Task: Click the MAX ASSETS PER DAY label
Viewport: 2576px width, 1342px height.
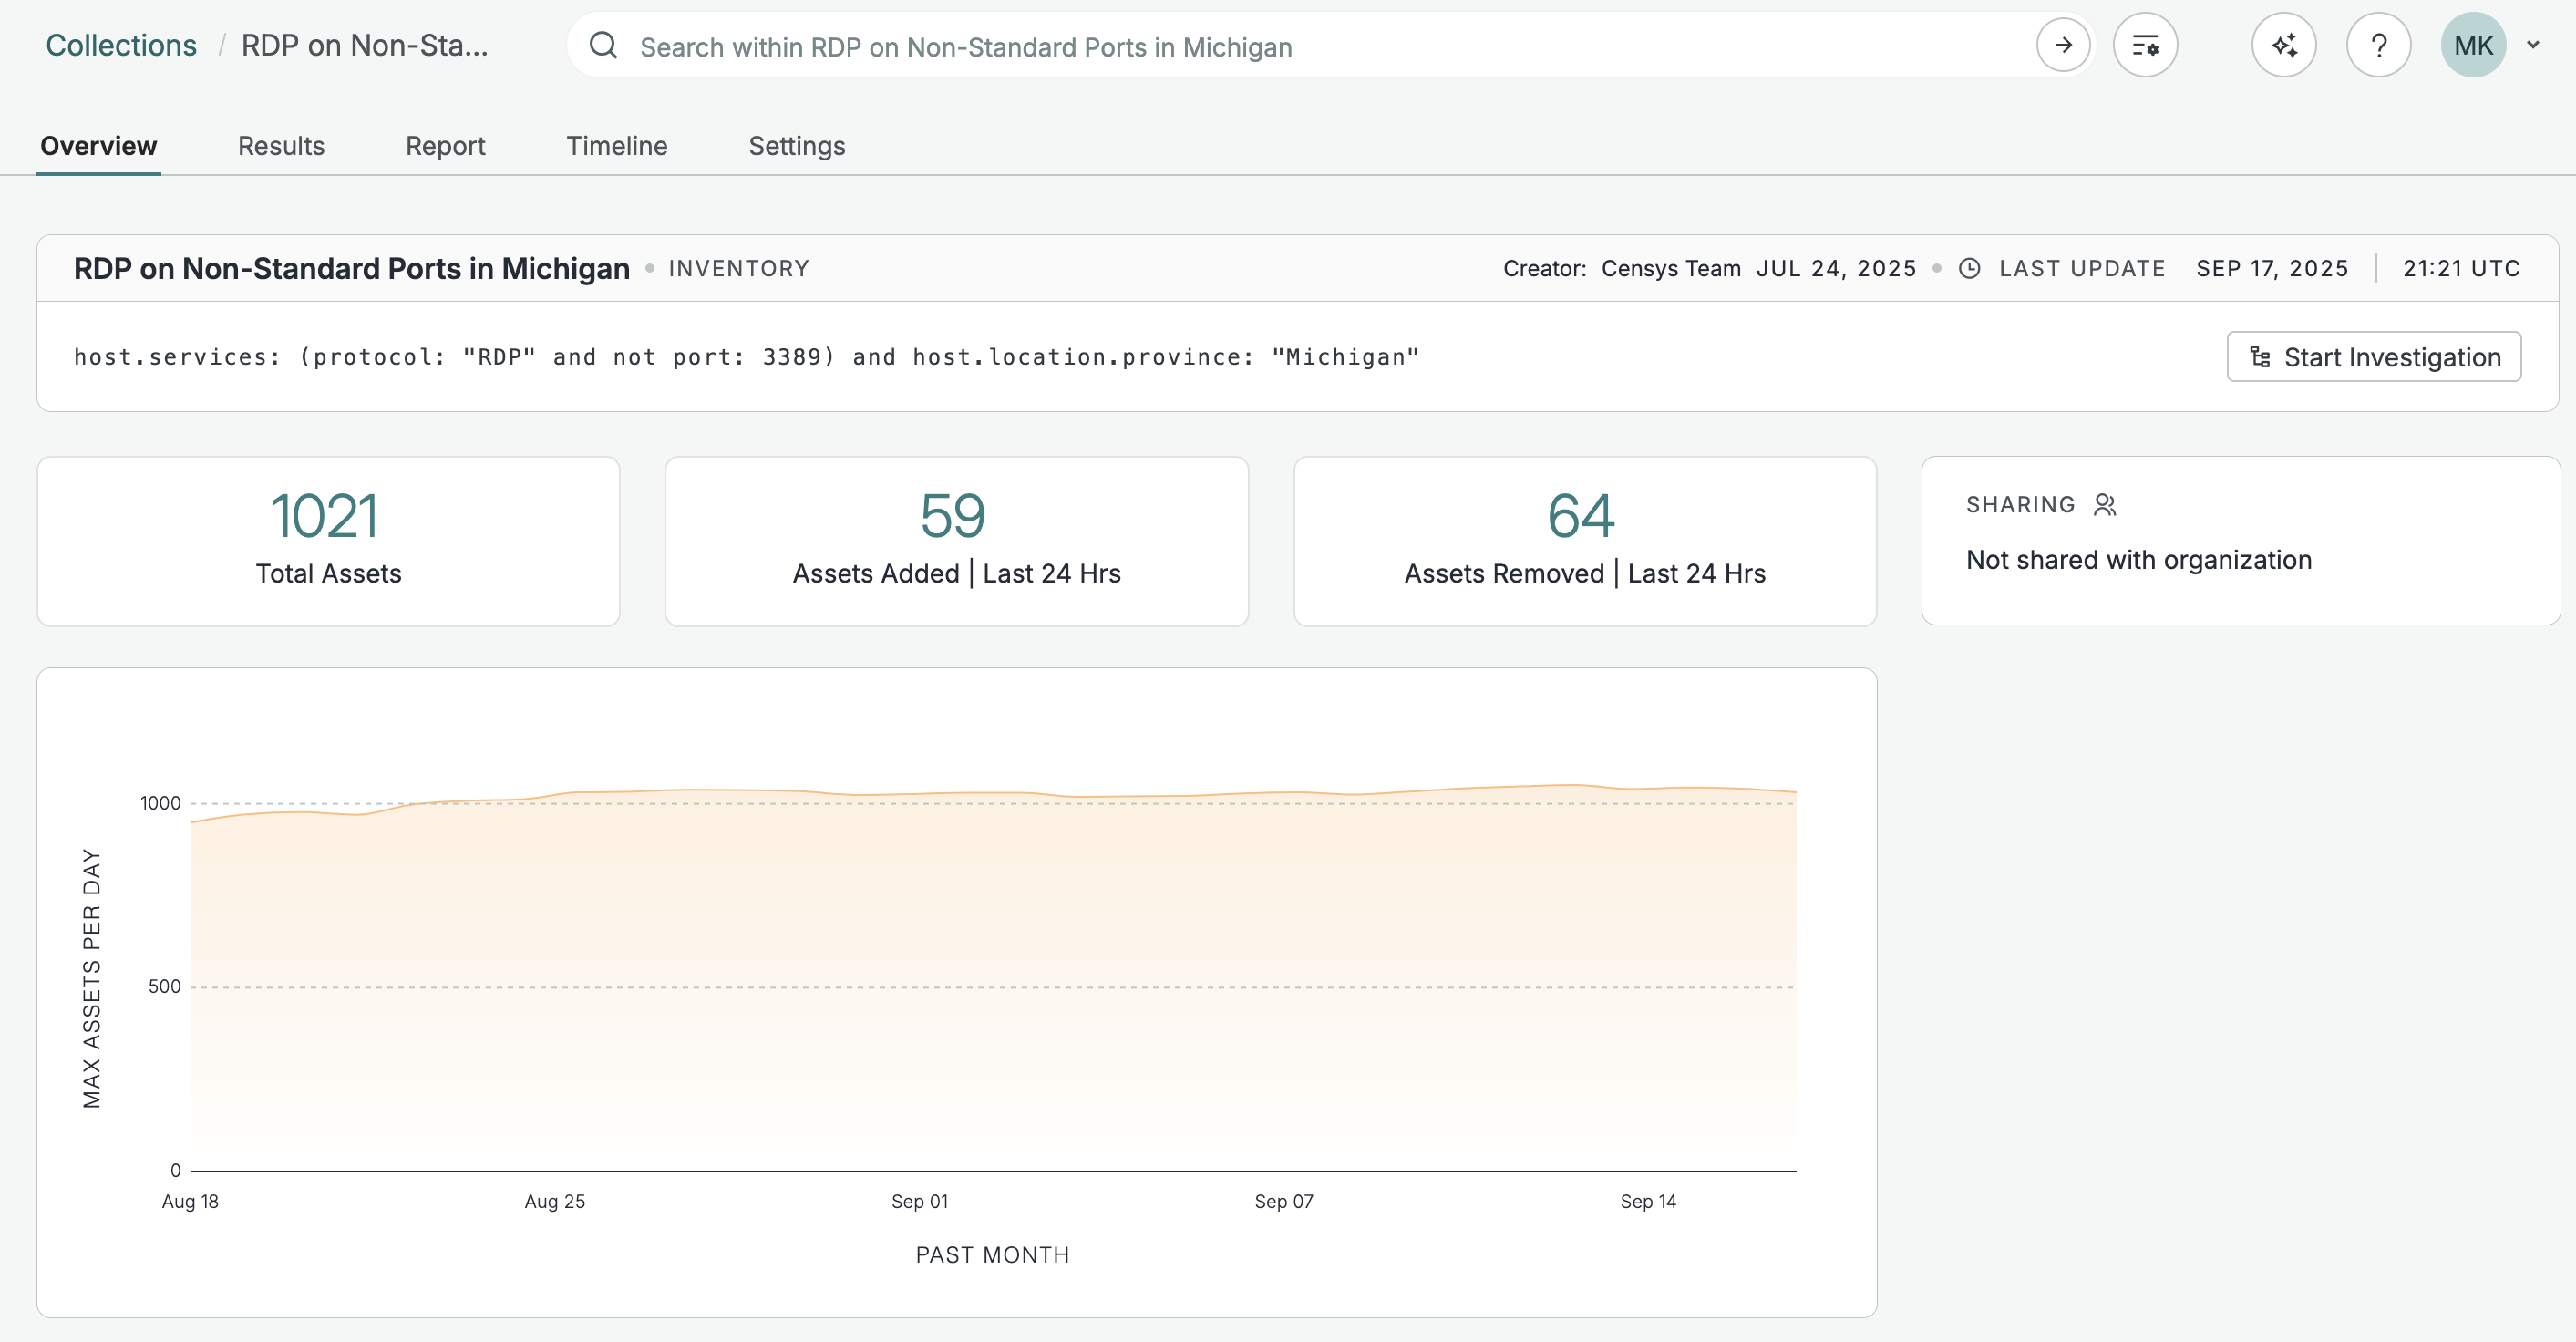Action: [x=92, y=979]
